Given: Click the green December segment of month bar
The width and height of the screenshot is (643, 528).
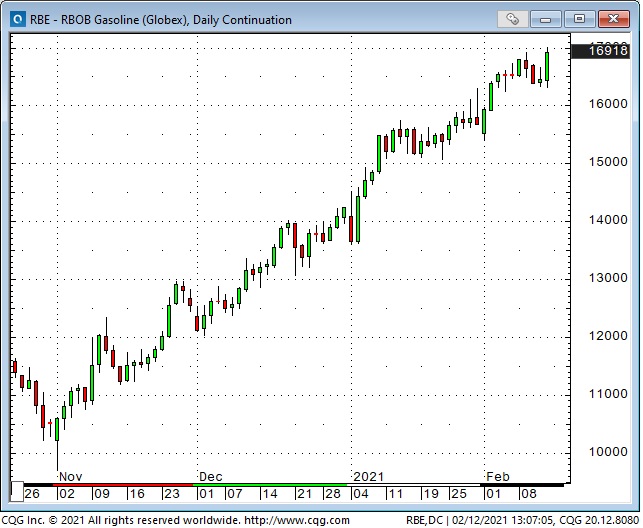Looking at the screenshot, I should [x=270, y=485].
